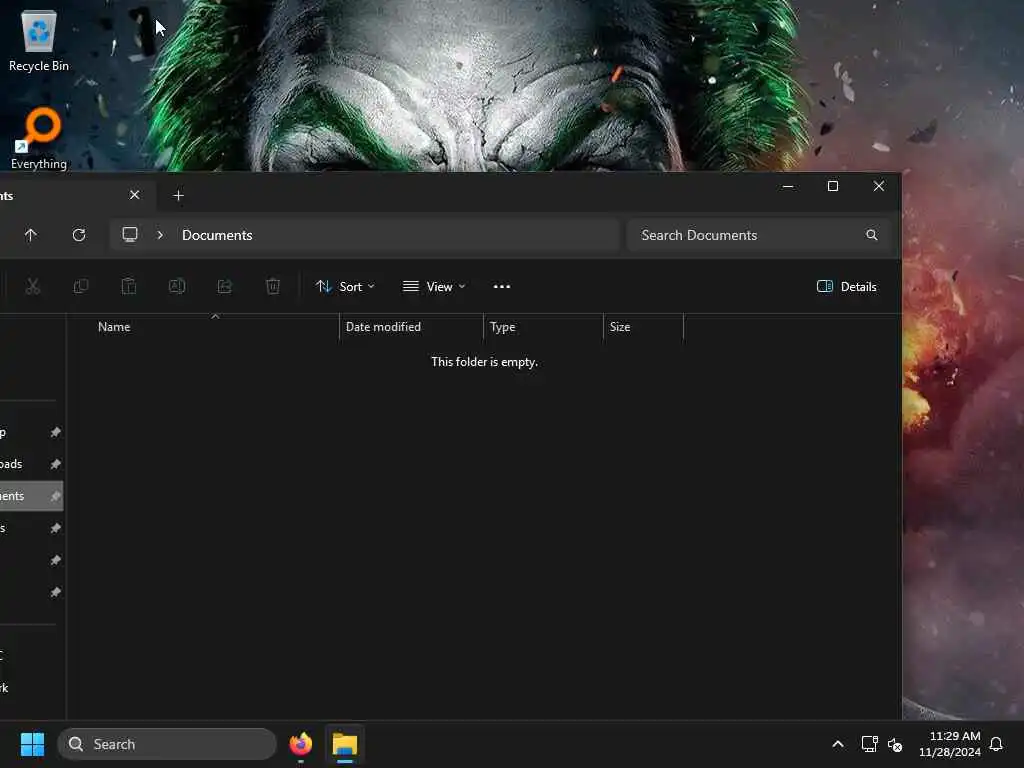
Task: Open the Sort dropdown menu
Action: [x=345, y=287]
